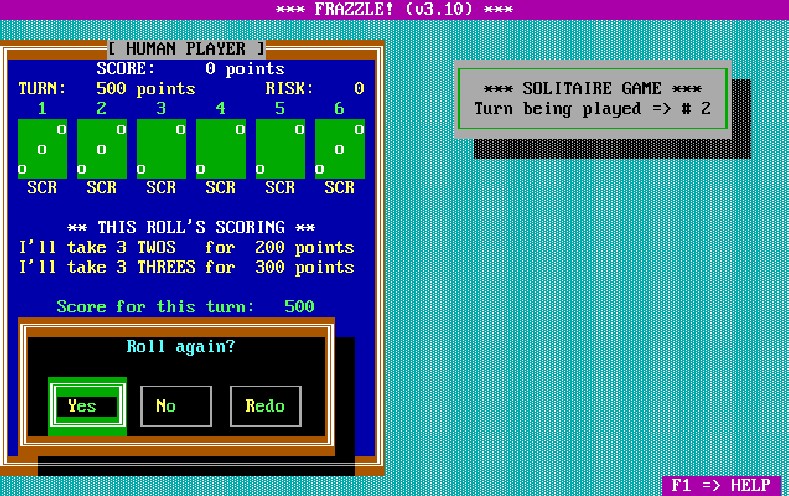Click the first green die

click(43, 149)
